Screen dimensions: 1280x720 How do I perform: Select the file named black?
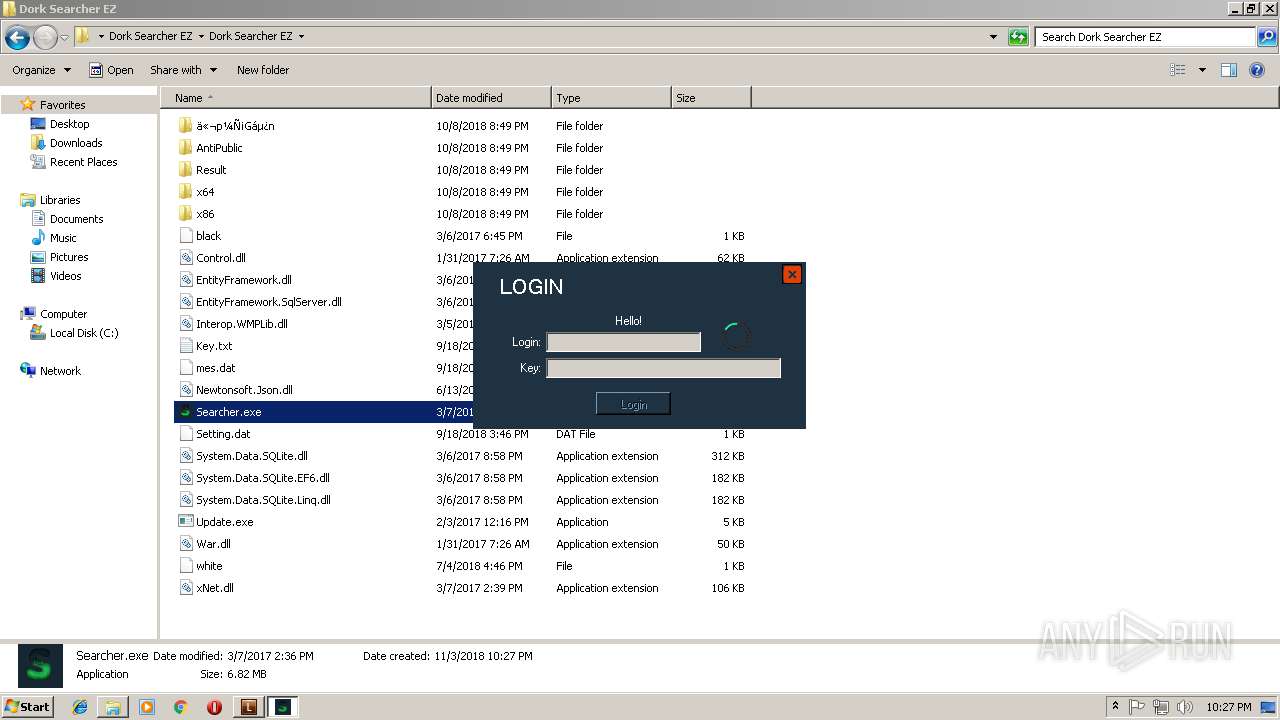pyautogui.click(x=208, y=236)
